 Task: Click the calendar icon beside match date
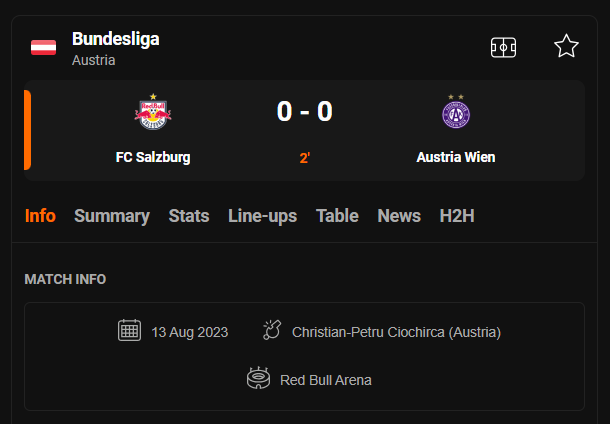129,331
